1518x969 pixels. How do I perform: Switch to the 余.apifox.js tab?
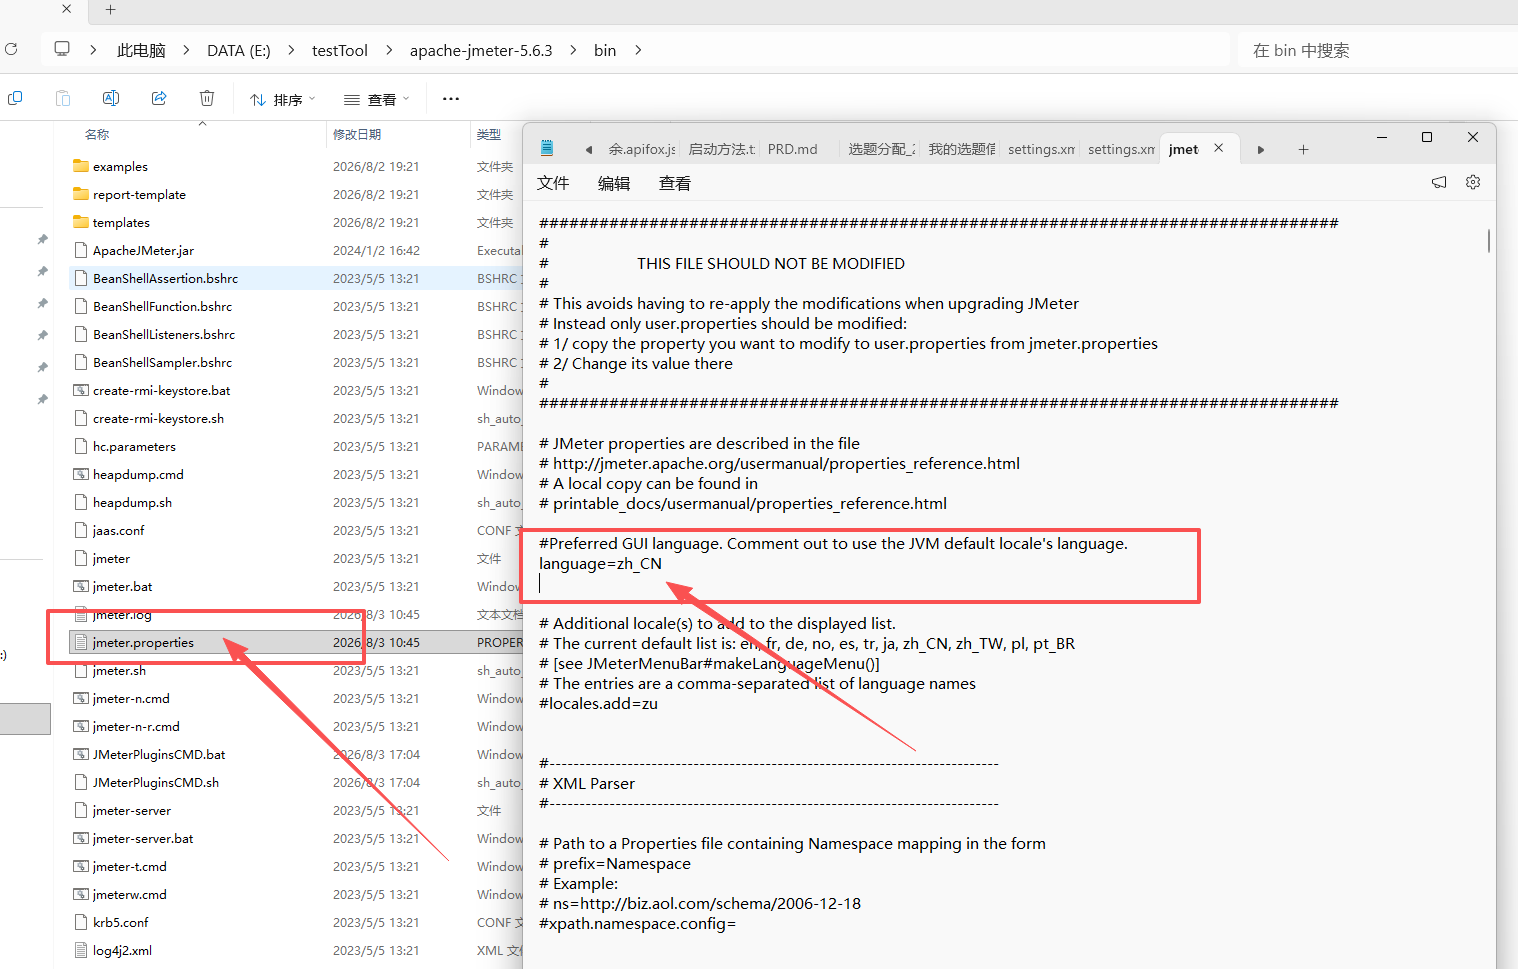(642, 149)
